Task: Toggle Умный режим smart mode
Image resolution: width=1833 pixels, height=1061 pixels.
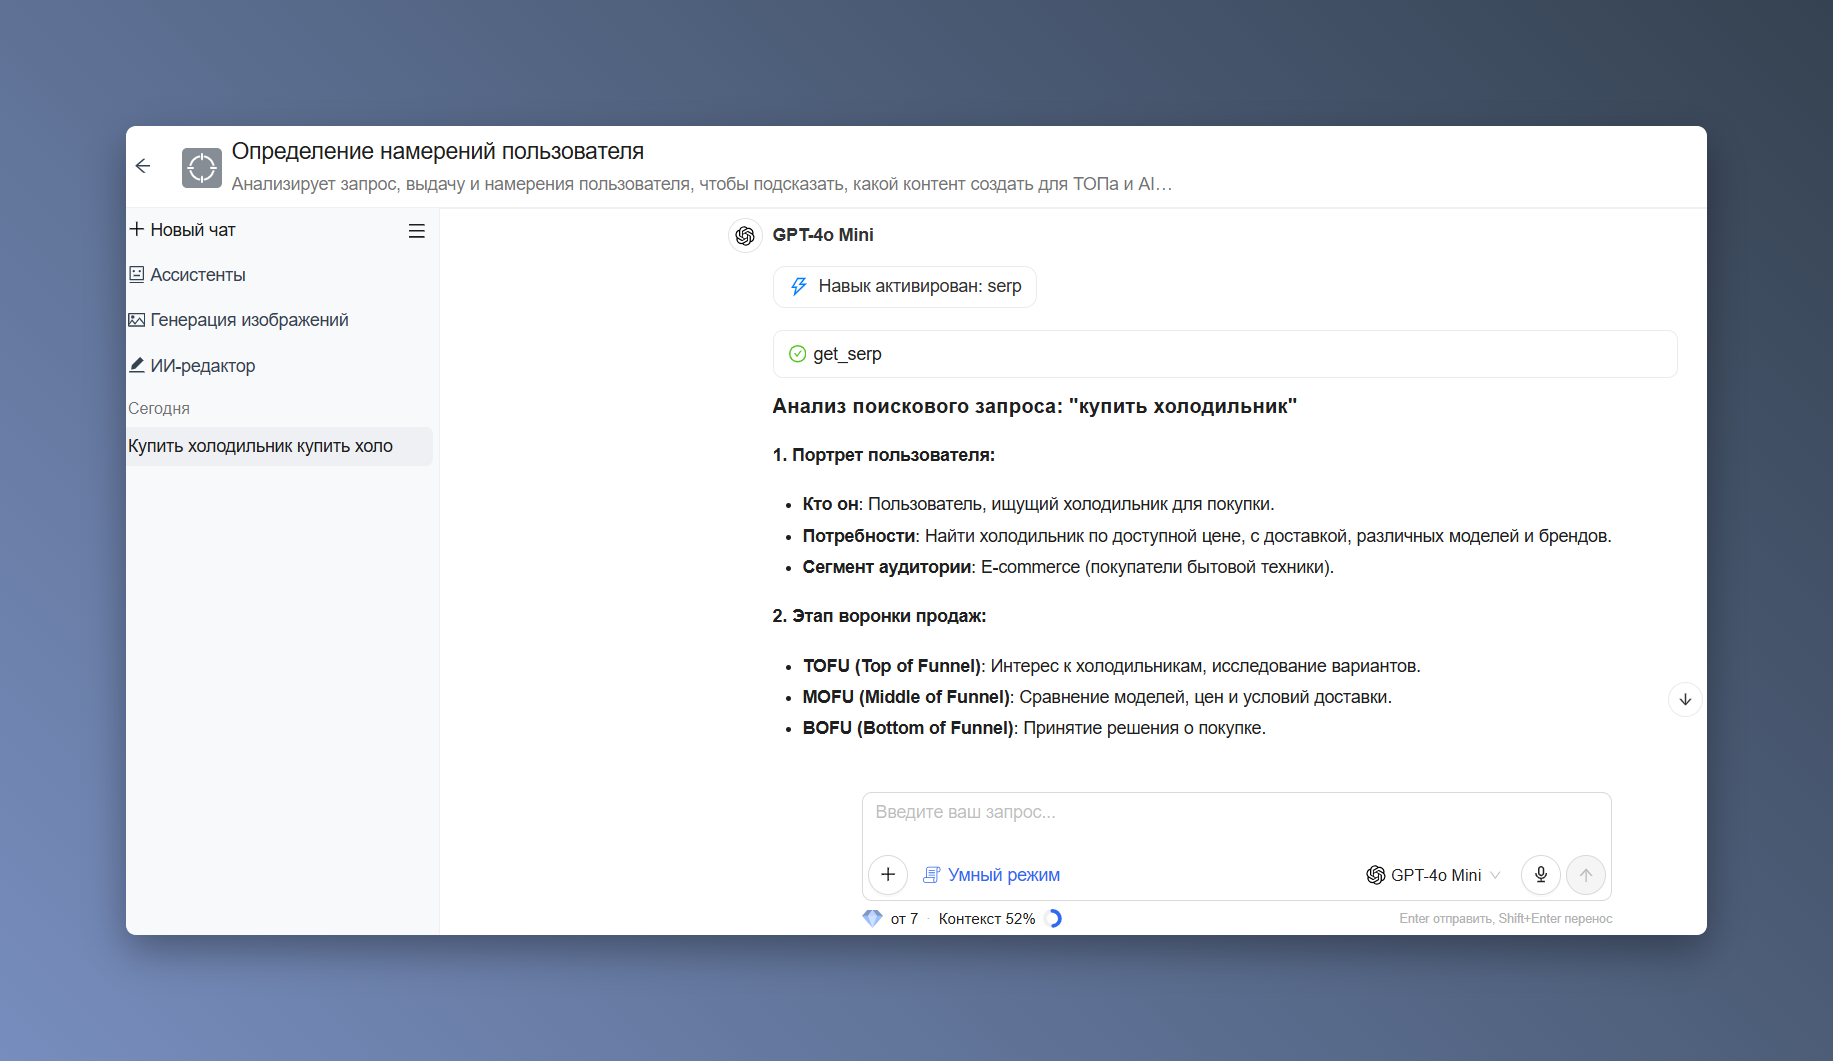Action: (x=991, y=875)
